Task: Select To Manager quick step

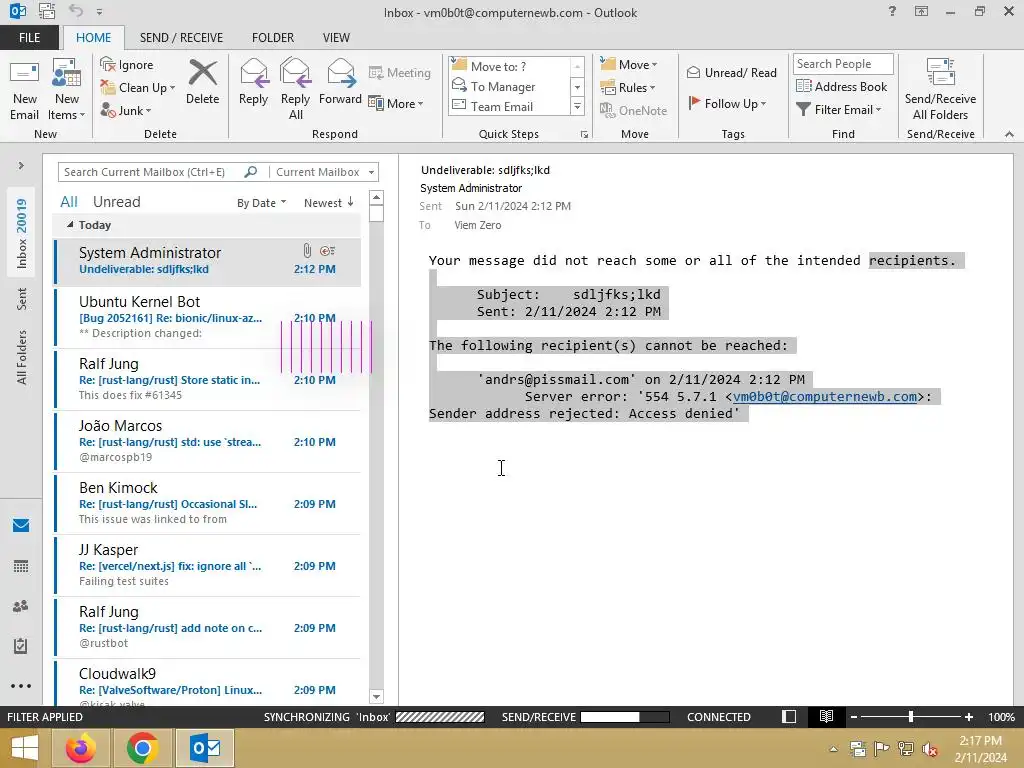Action: coord(508,86)
